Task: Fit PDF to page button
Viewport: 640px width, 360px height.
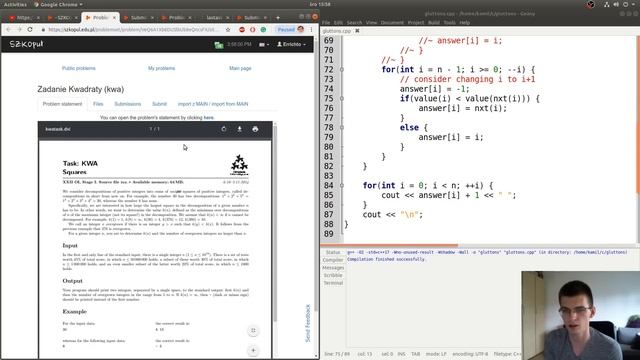Action: tap(253, 331)
